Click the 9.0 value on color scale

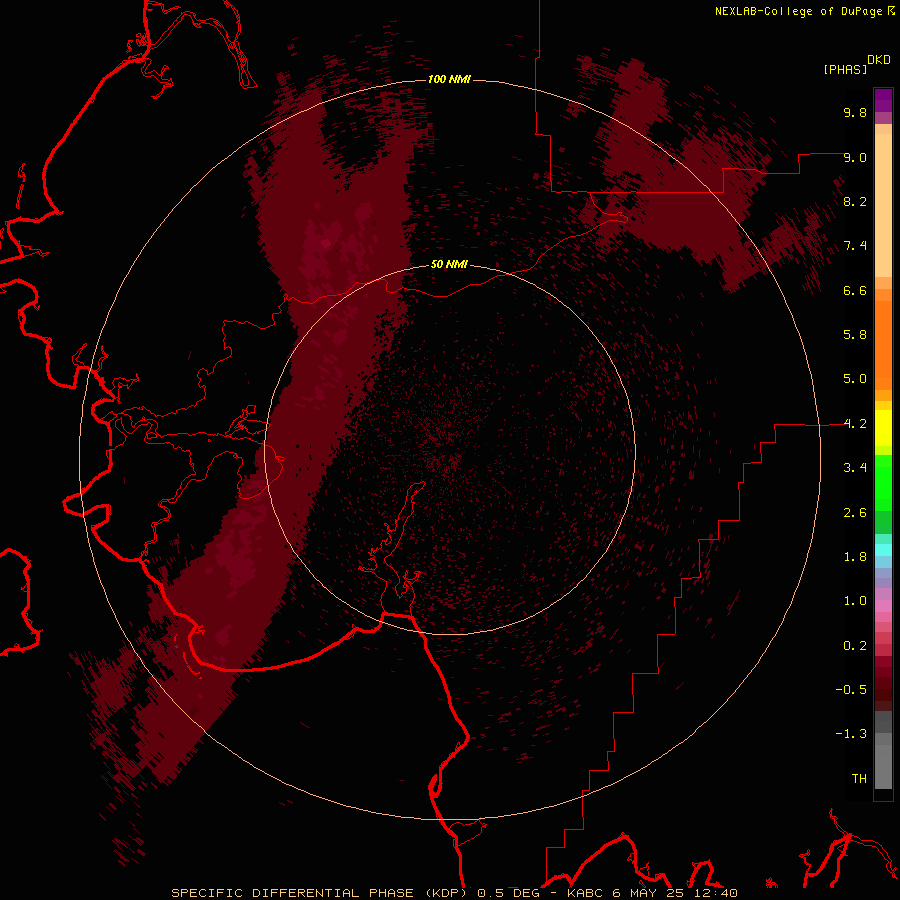pyautogui.click(x=855, y=157)
